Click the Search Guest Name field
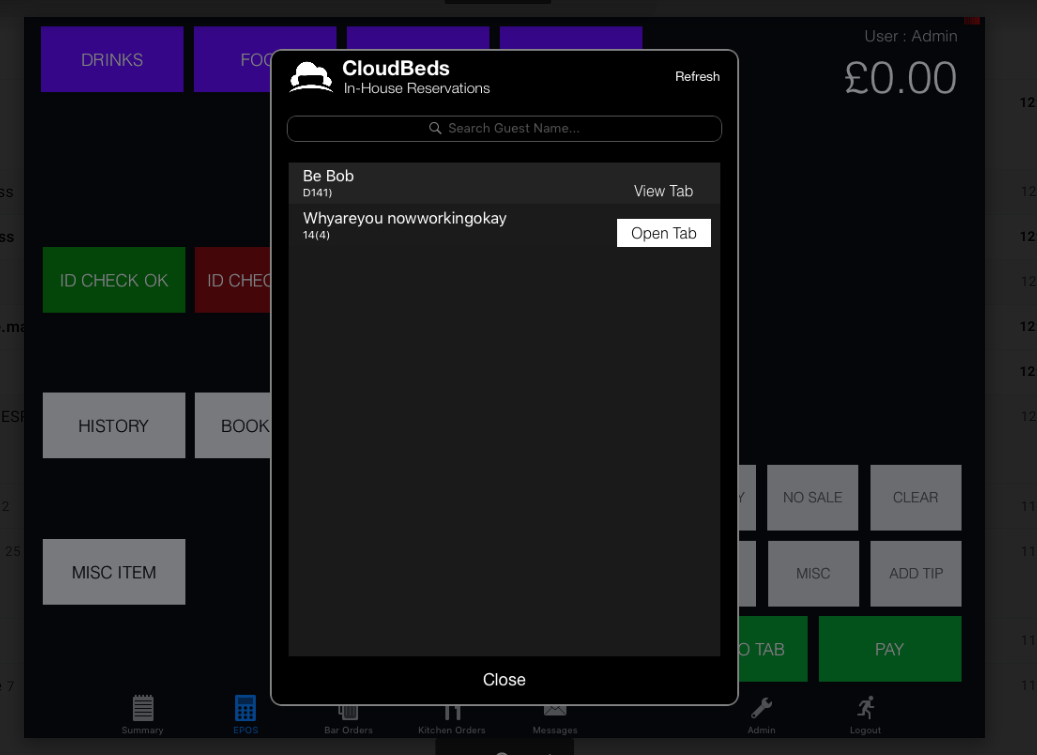This screenshot has height=755, width=1037. [504, 128]
